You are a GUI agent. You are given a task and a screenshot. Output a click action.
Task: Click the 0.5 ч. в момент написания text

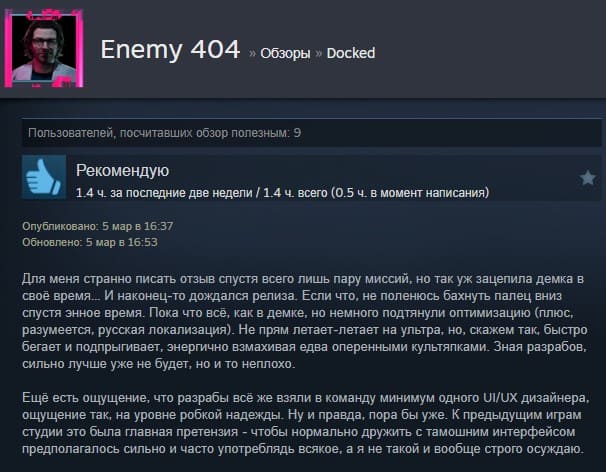(410, 193)
